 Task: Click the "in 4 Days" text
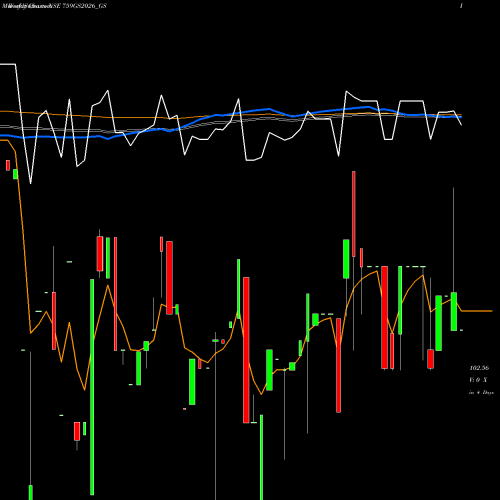(481, 393)
